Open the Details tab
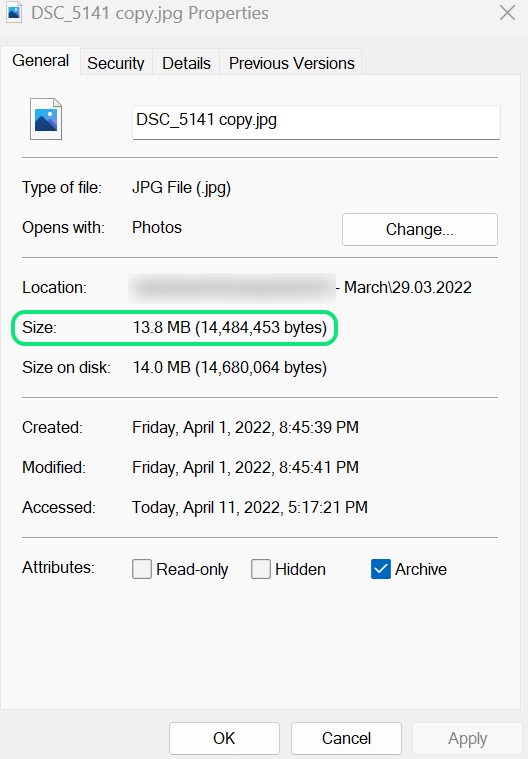528x759 pixels. pos(186,63)
